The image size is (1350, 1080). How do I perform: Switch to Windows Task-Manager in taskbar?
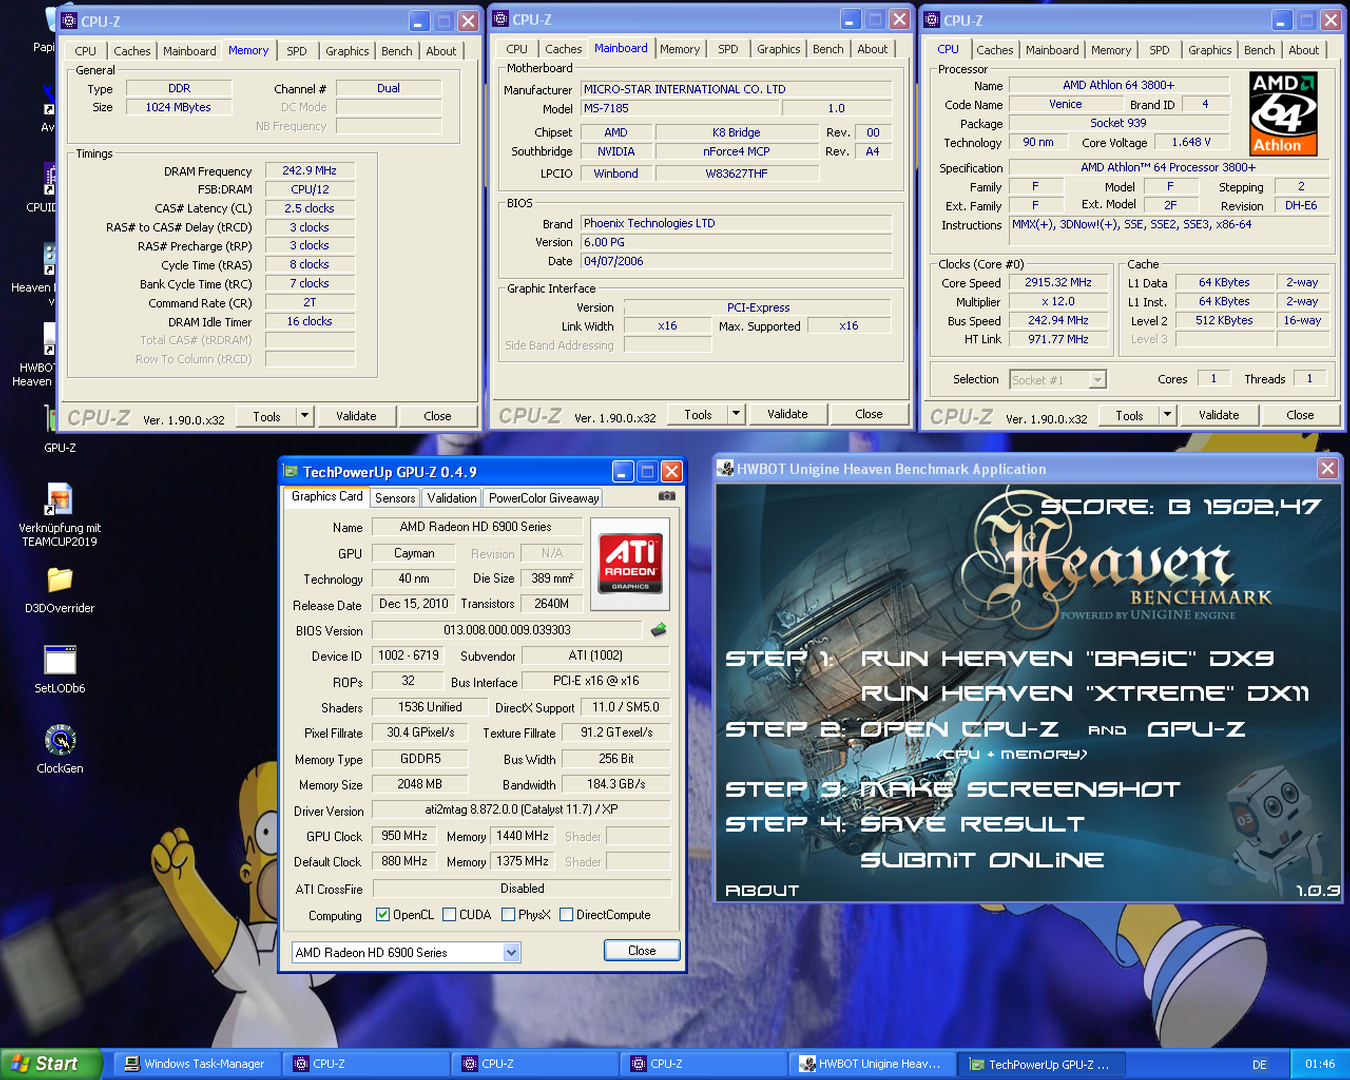(x=195, y=1064)
